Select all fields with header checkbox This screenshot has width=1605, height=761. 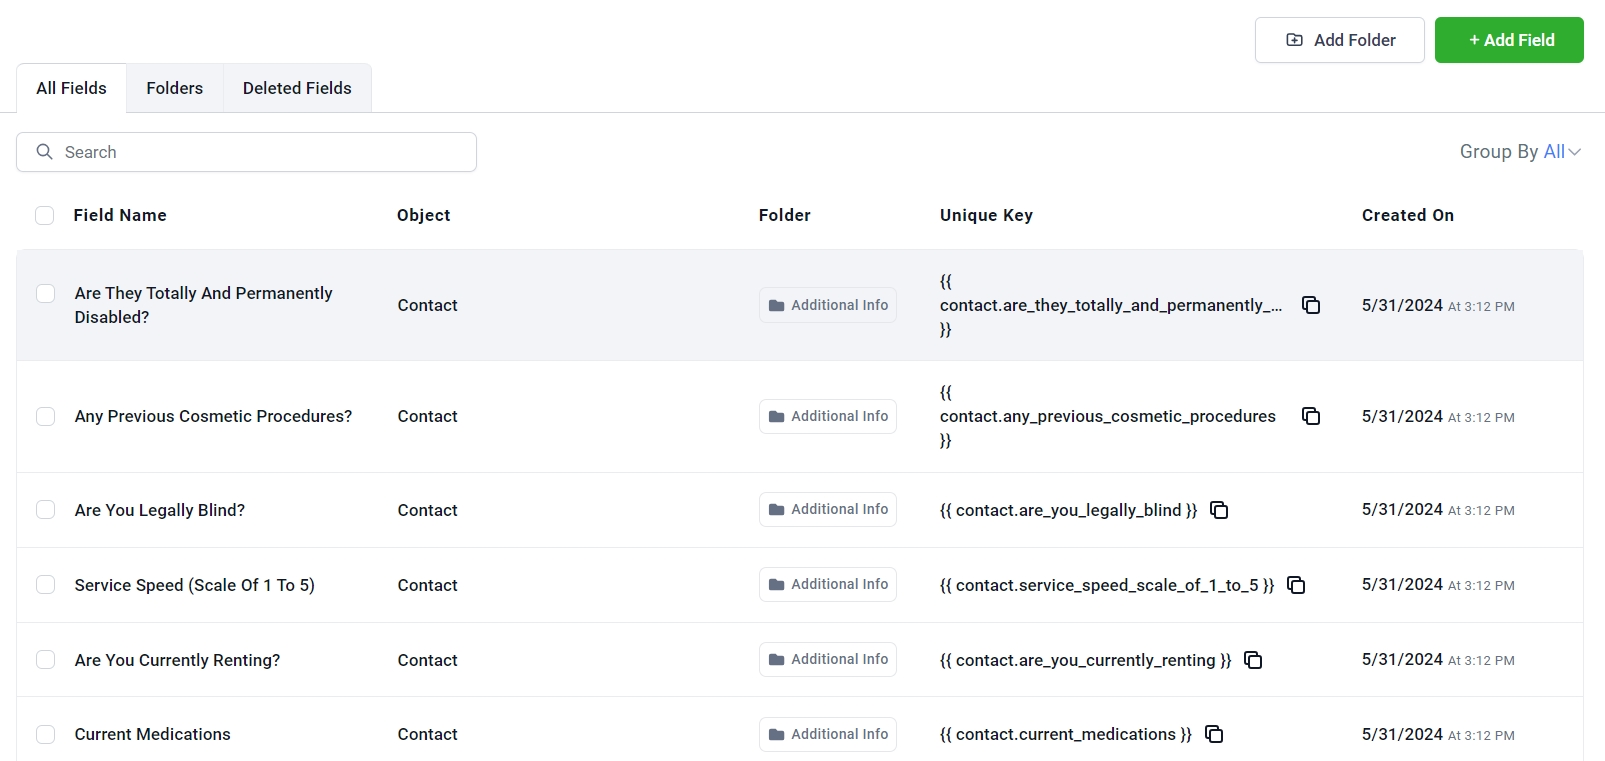tap(45, 215)
